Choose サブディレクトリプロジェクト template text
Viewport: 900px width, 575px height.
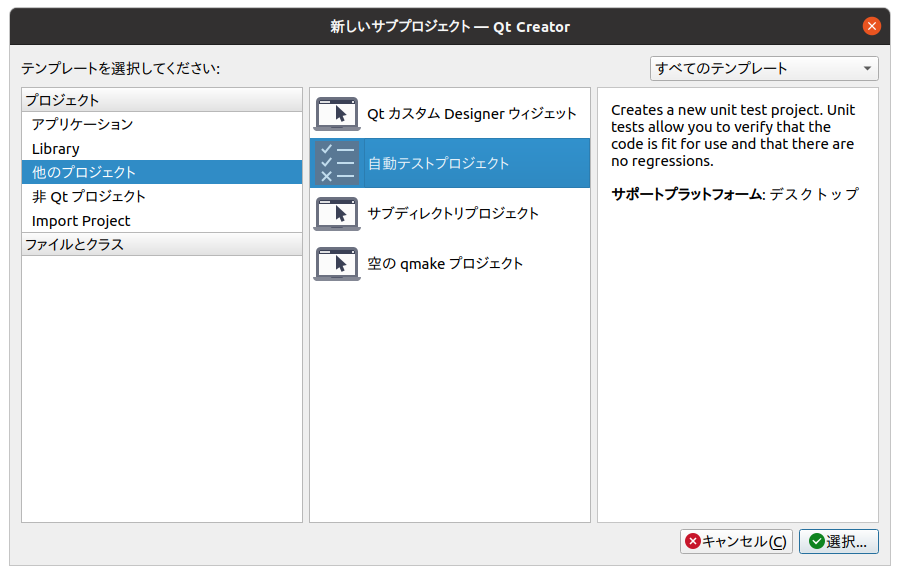click(452, 213)
